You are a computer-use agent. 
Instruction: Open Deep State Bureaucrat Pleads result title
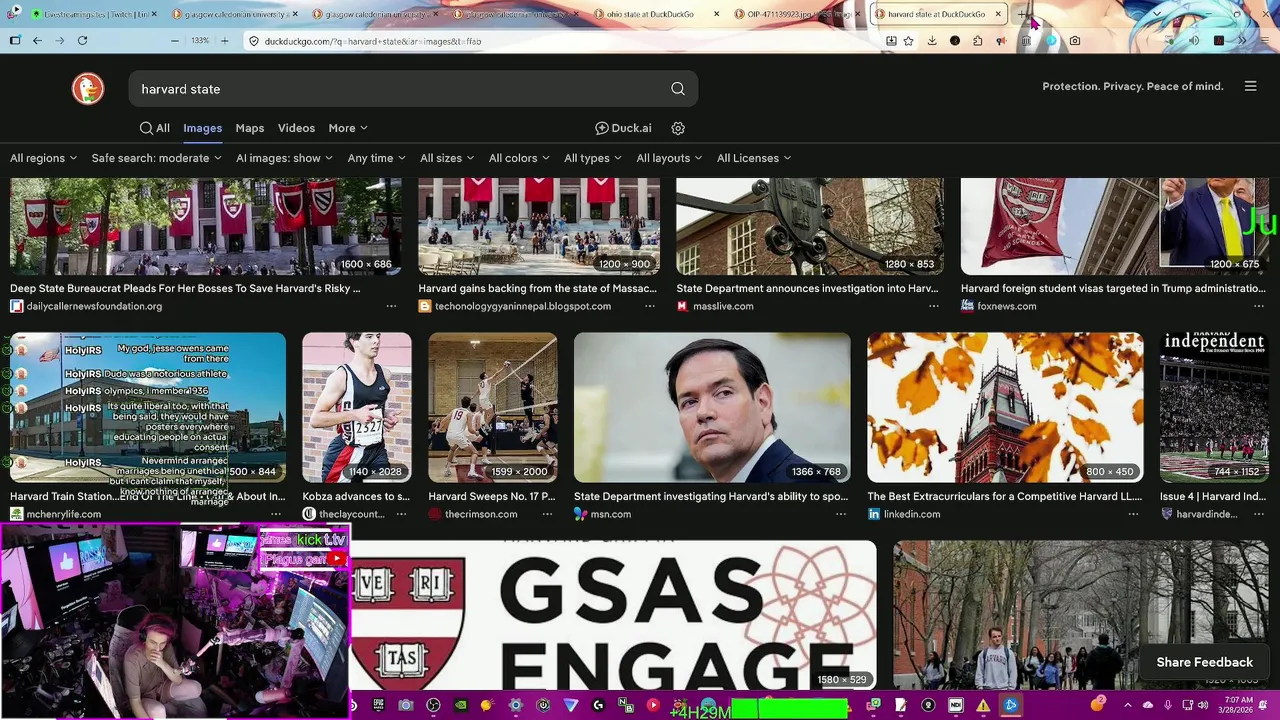185,288
